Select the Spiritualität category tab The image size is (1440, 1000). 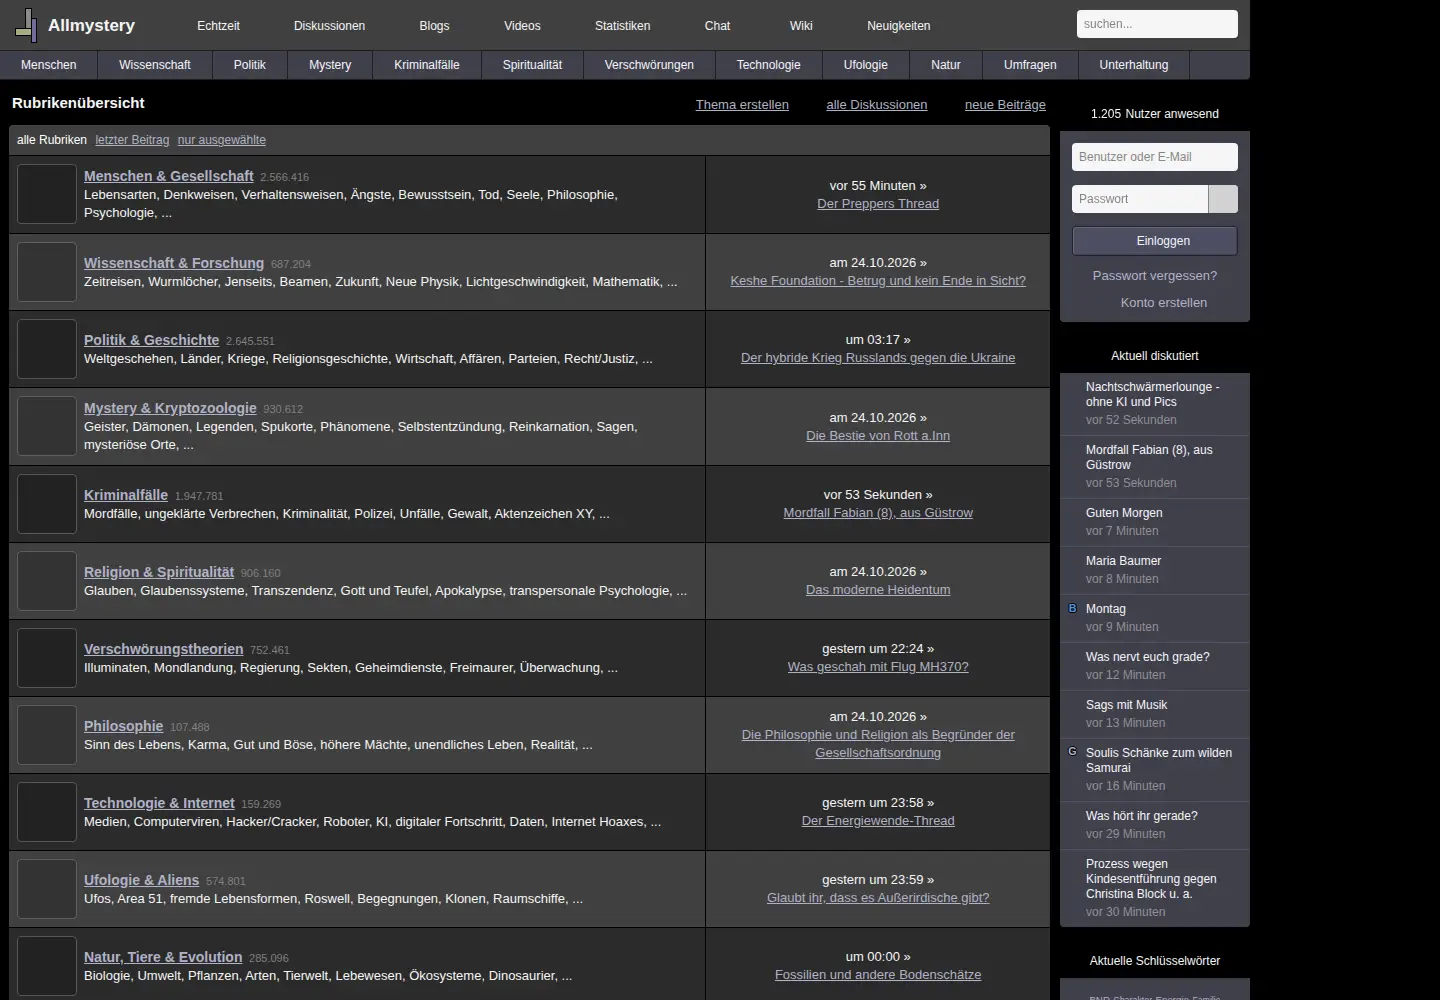[532, 65]
